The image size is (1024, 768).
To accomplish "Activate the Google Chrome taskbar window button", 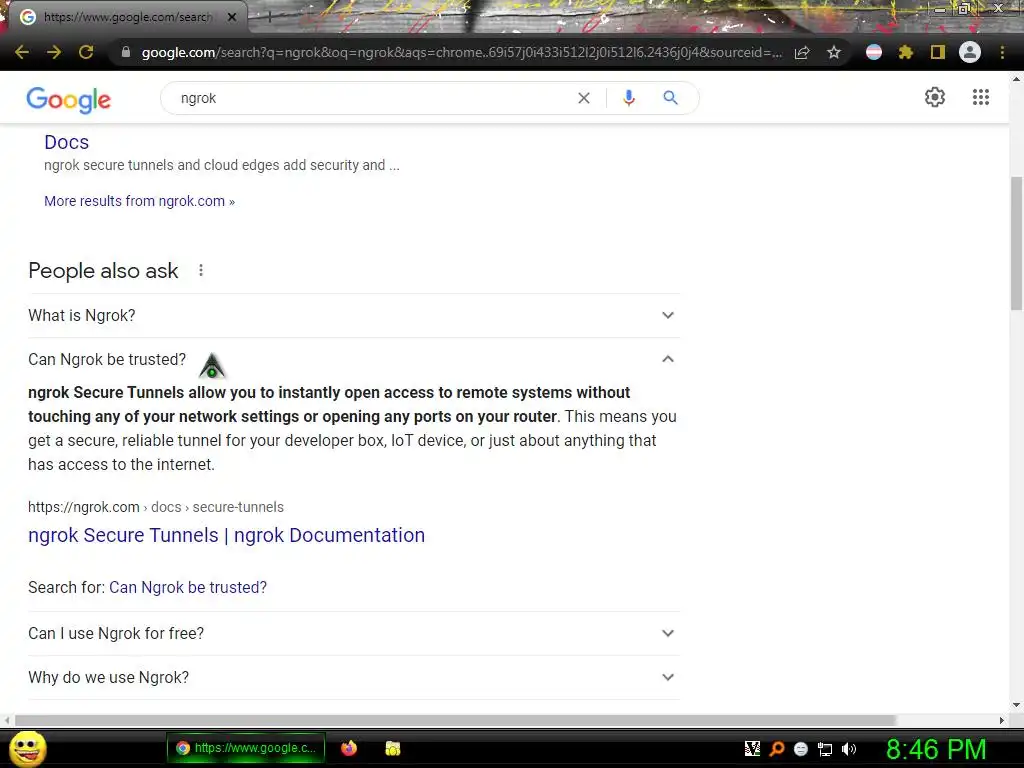I will coord(246,748).
